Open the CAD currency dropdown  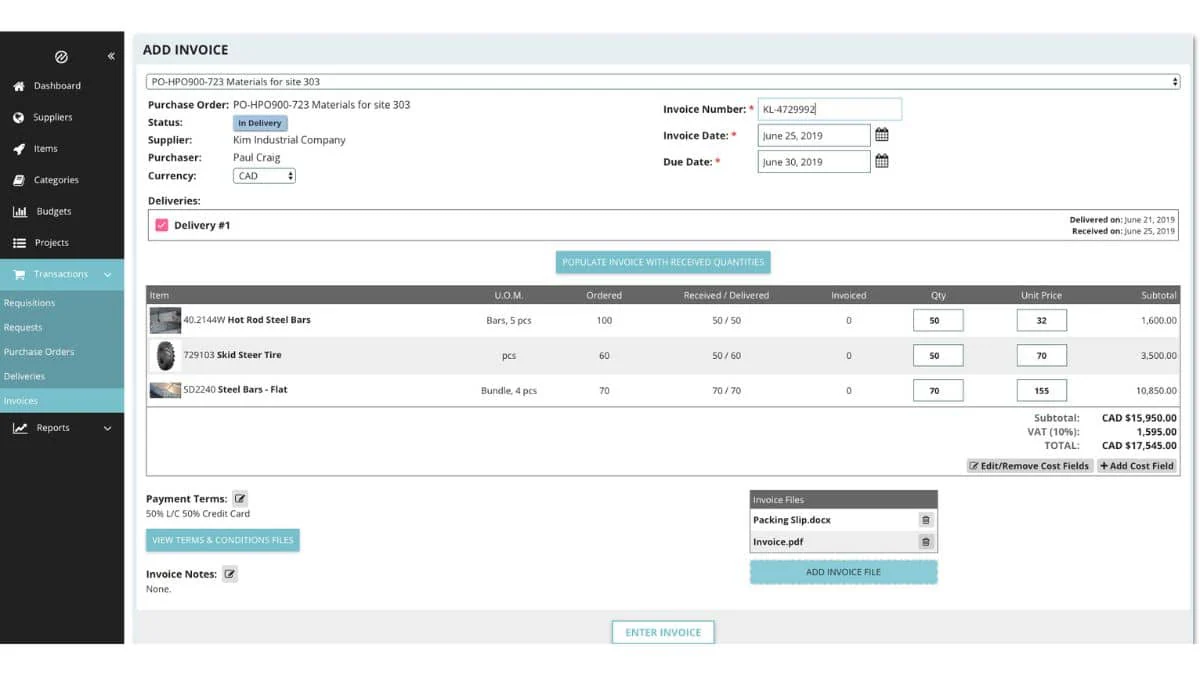coord(264,176)
